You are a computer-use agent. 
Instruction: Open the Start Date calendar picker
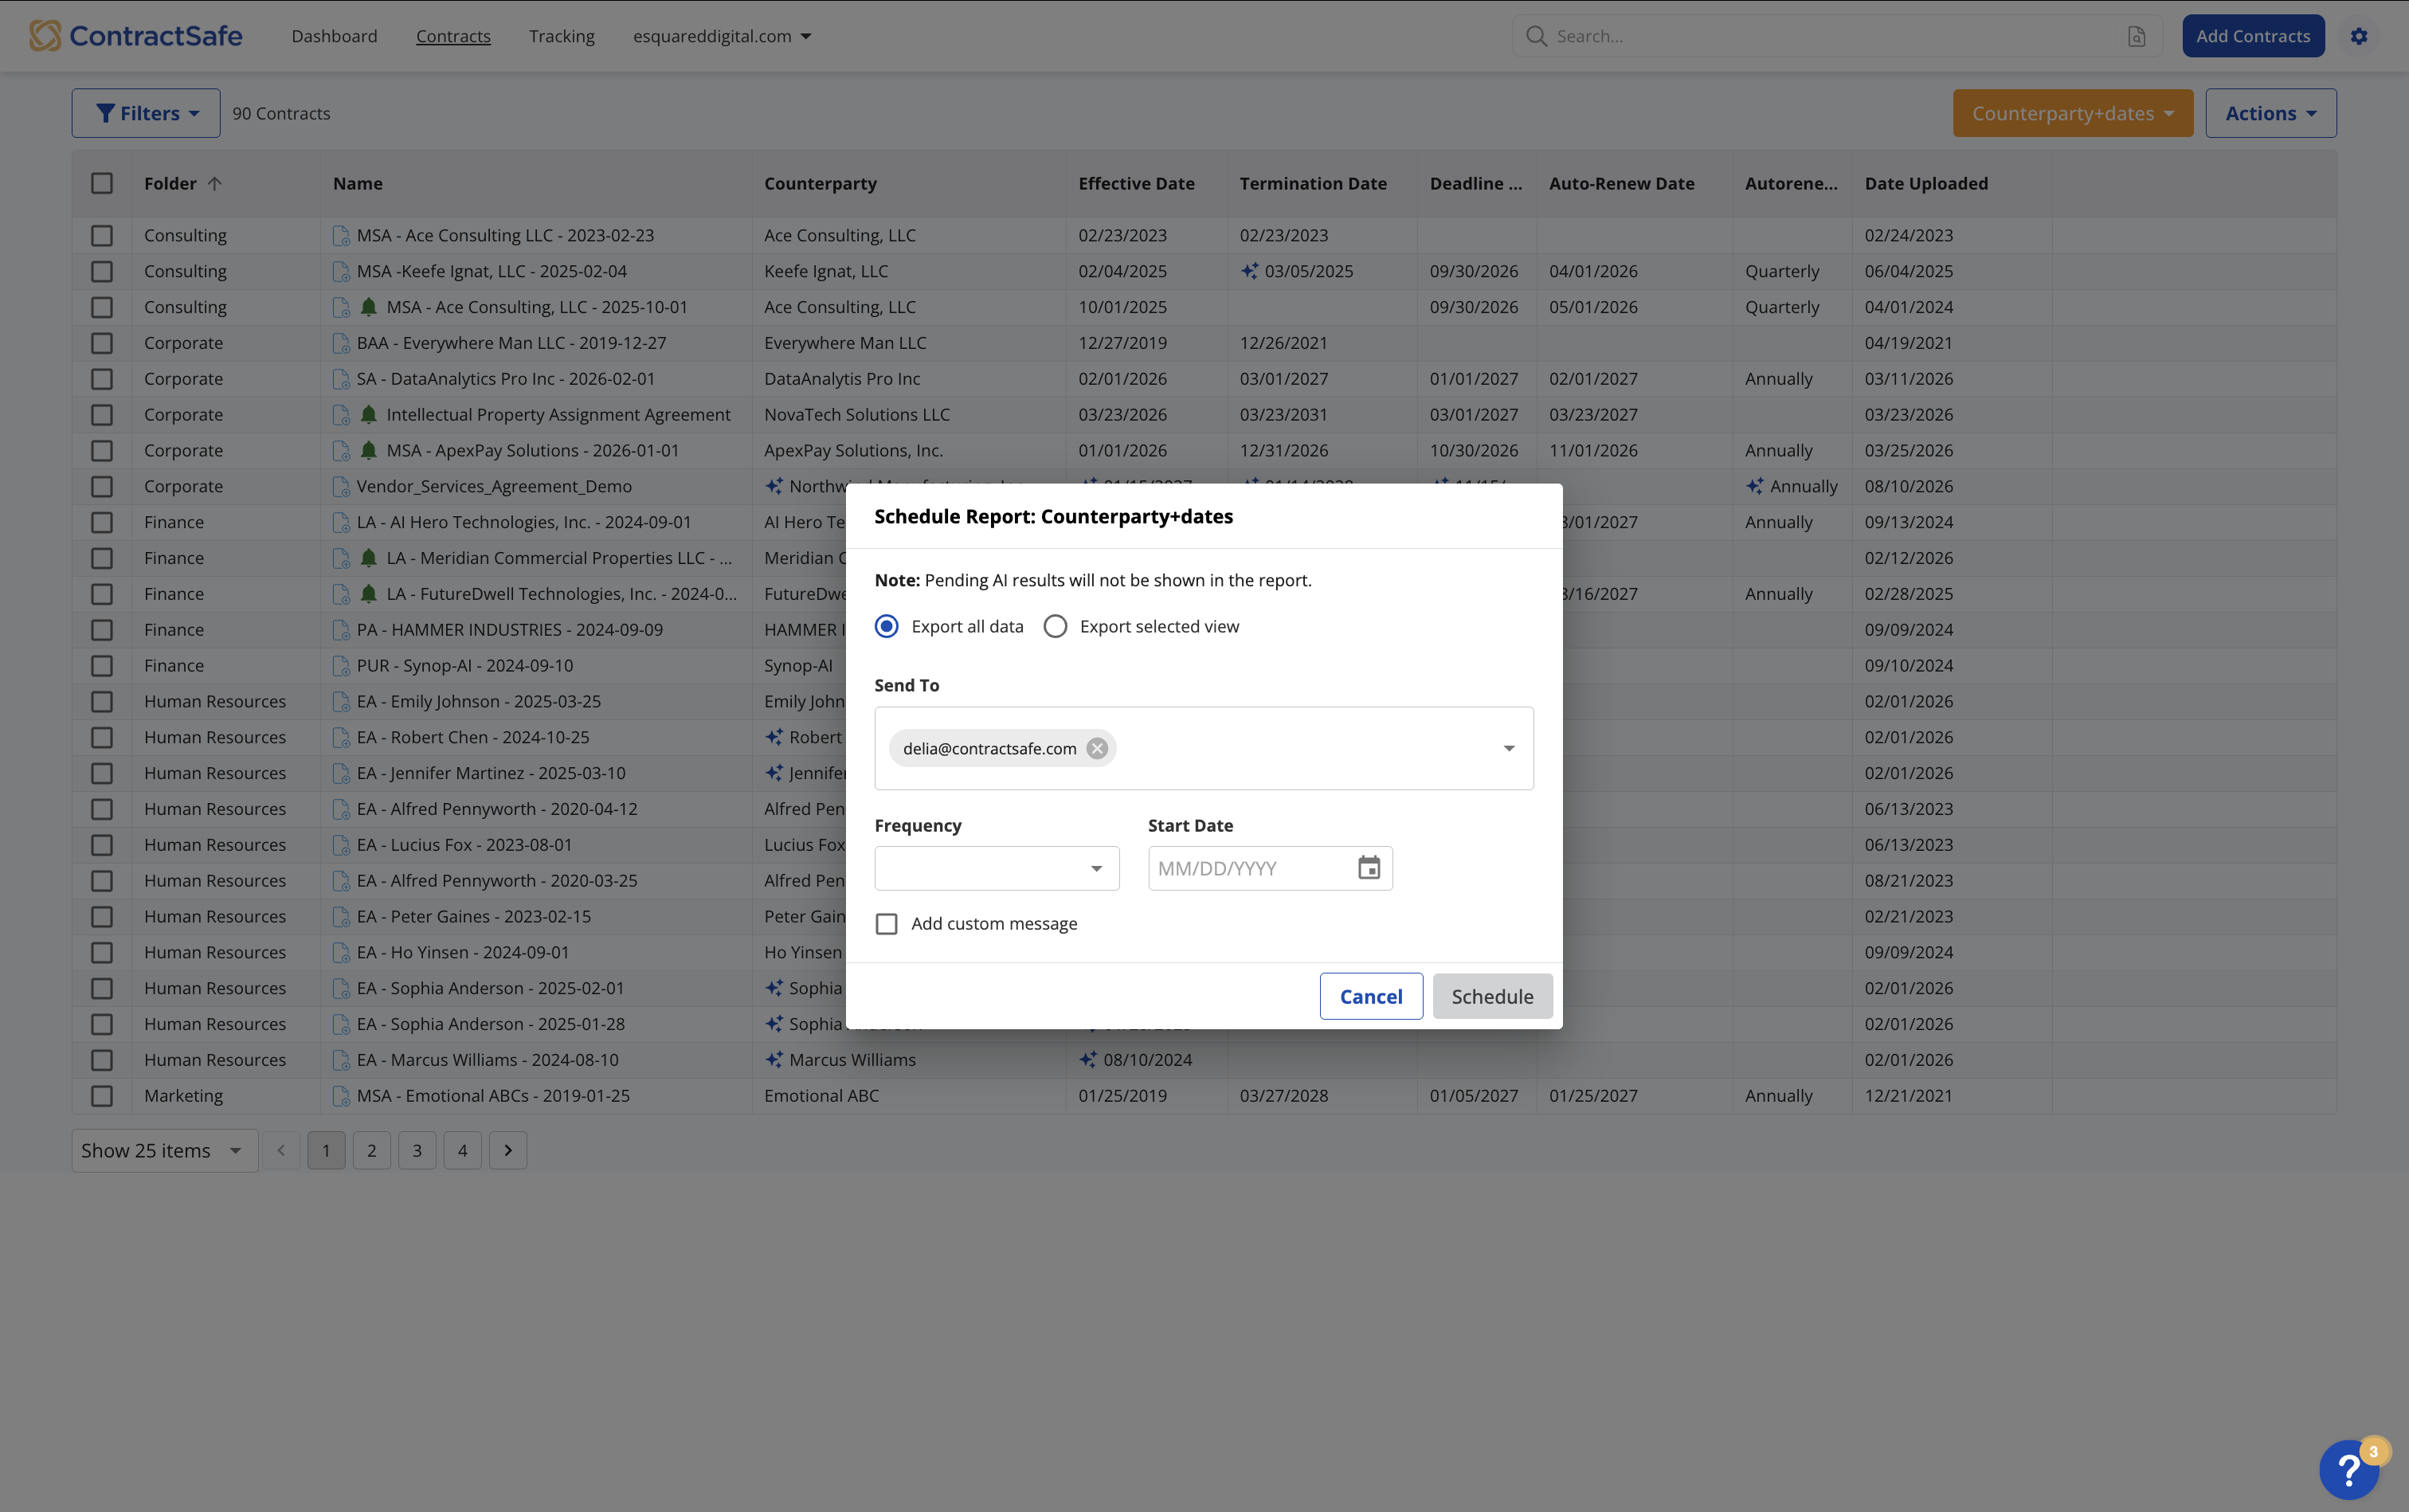pyautogui.click(x=1369, y=868)
